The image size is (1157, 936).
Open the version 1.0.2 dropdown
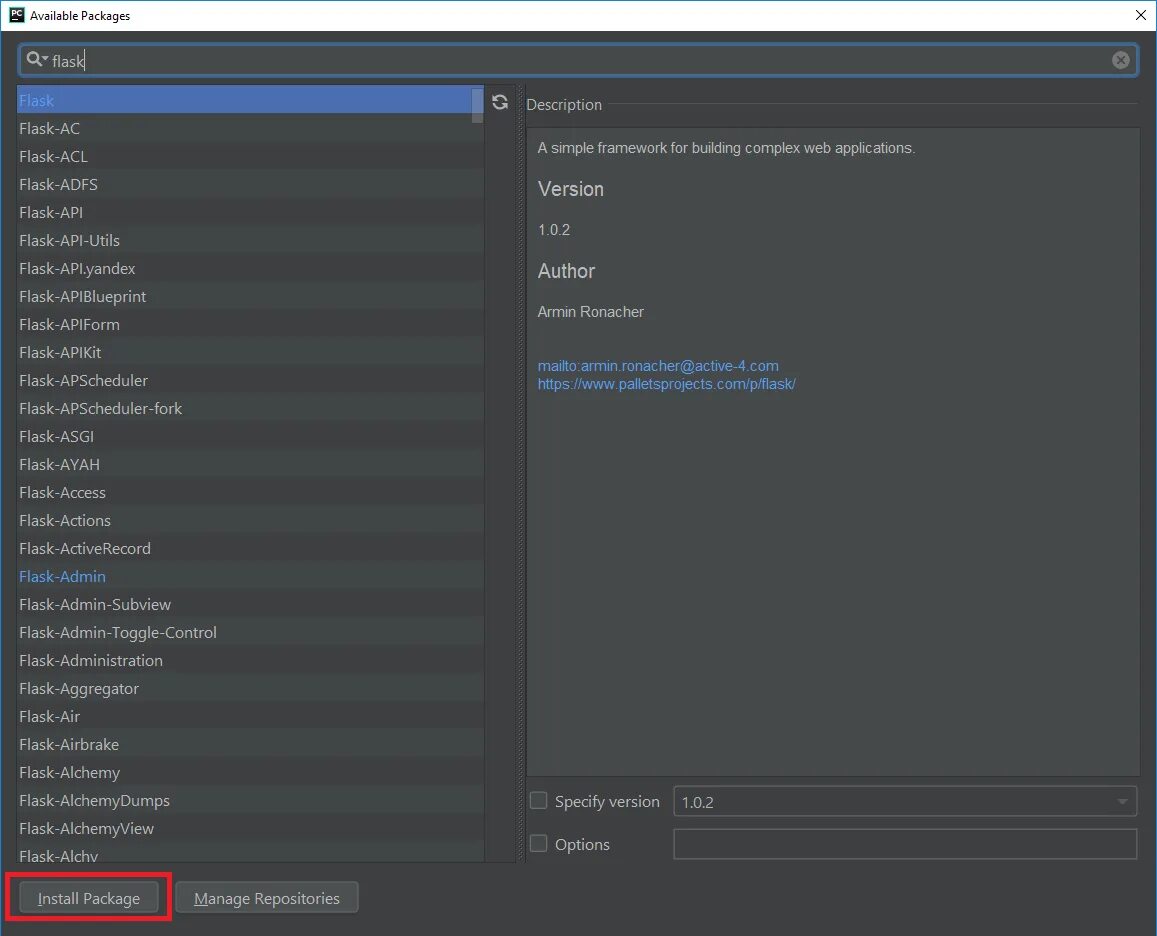click(x=905, y=802)
